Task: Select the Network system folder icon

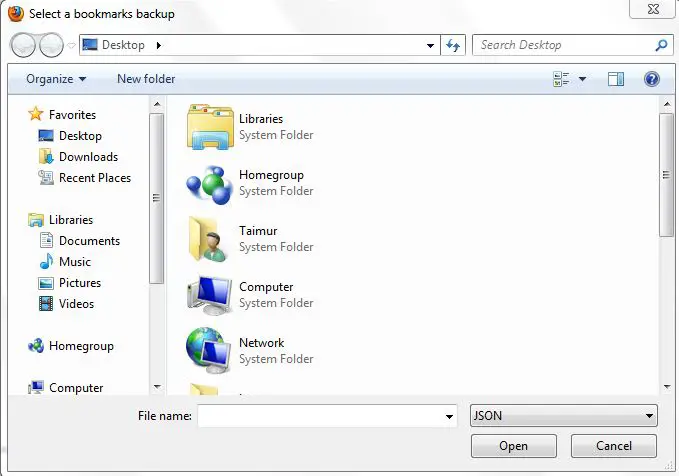Action: [x=209, y=351]
